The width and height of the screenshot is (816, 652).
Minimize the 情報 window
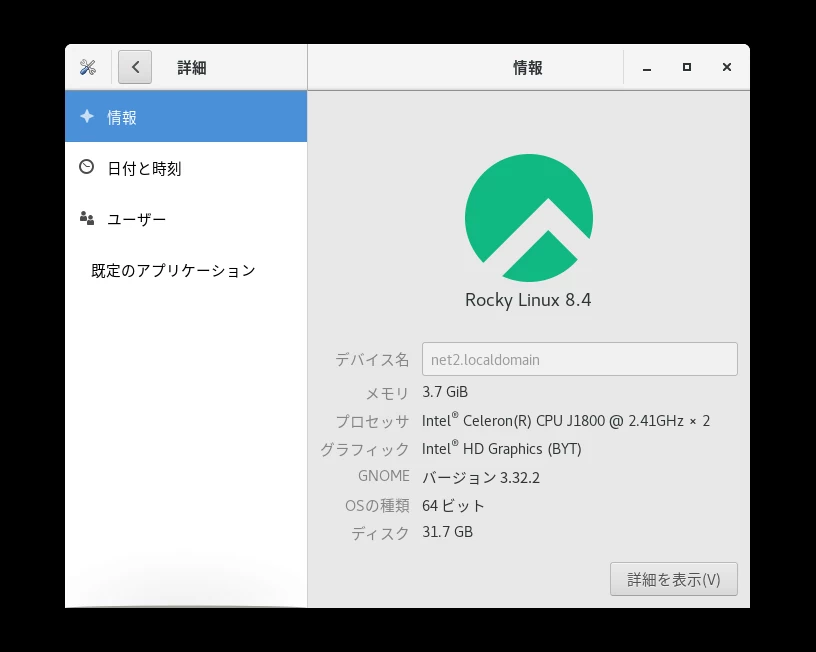(647, 68)
